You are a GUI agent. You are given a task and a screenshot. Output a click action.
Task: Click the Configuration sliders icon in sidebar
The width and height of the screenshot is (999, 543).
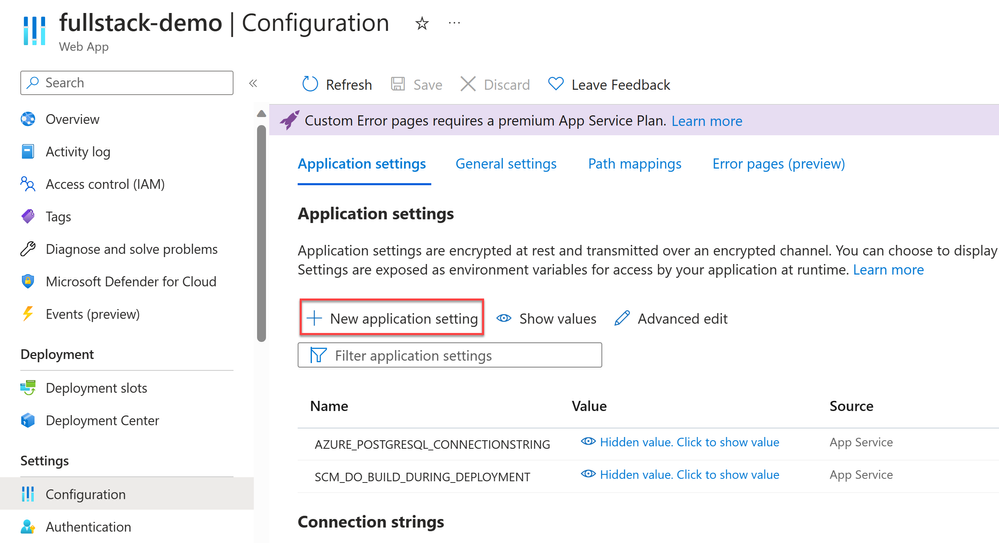[x=28, y=495]
